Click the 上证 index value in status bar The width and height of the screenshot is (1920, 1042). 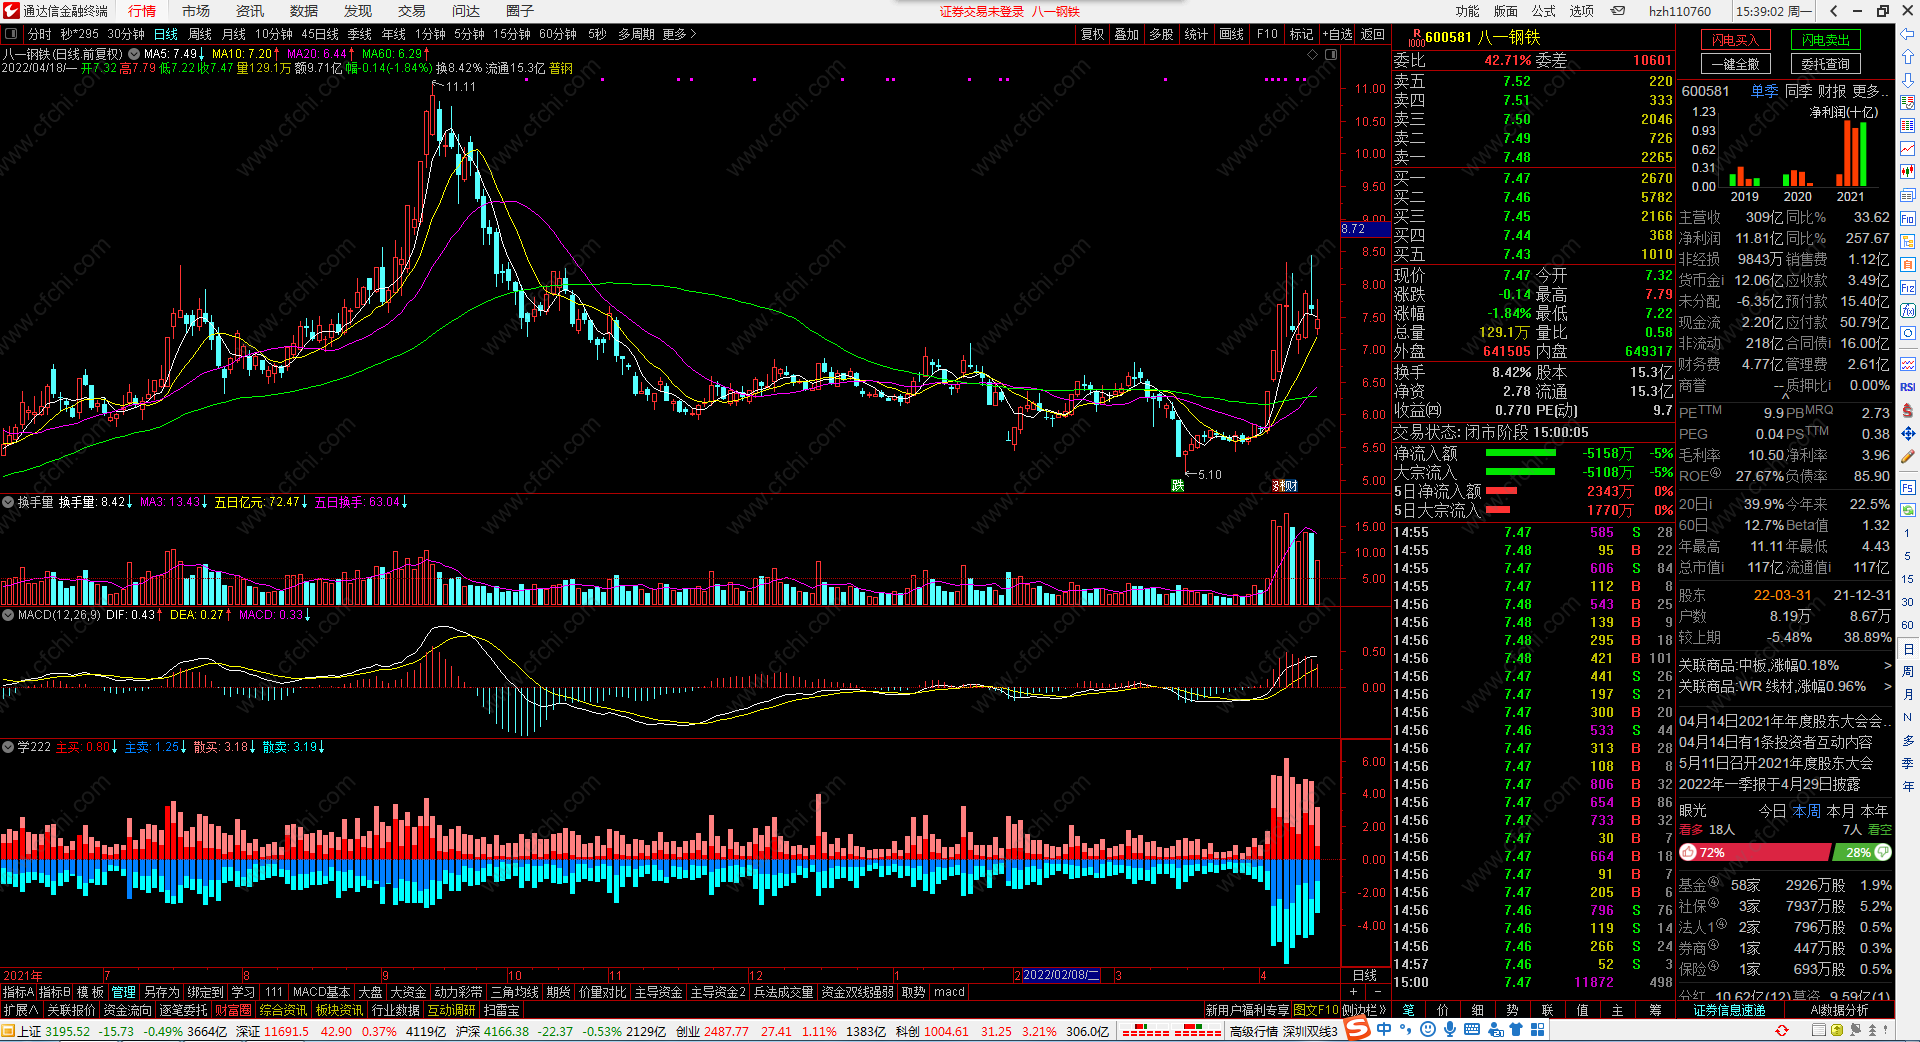[67, 1031]
